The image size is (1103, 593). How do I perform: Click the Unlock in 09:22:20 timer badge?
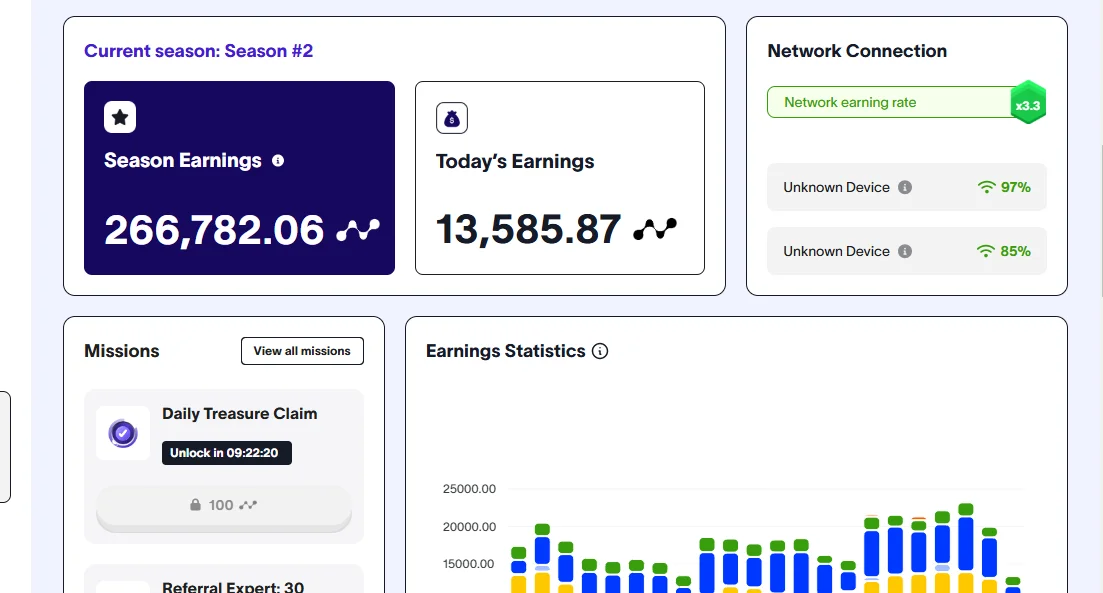227,453
